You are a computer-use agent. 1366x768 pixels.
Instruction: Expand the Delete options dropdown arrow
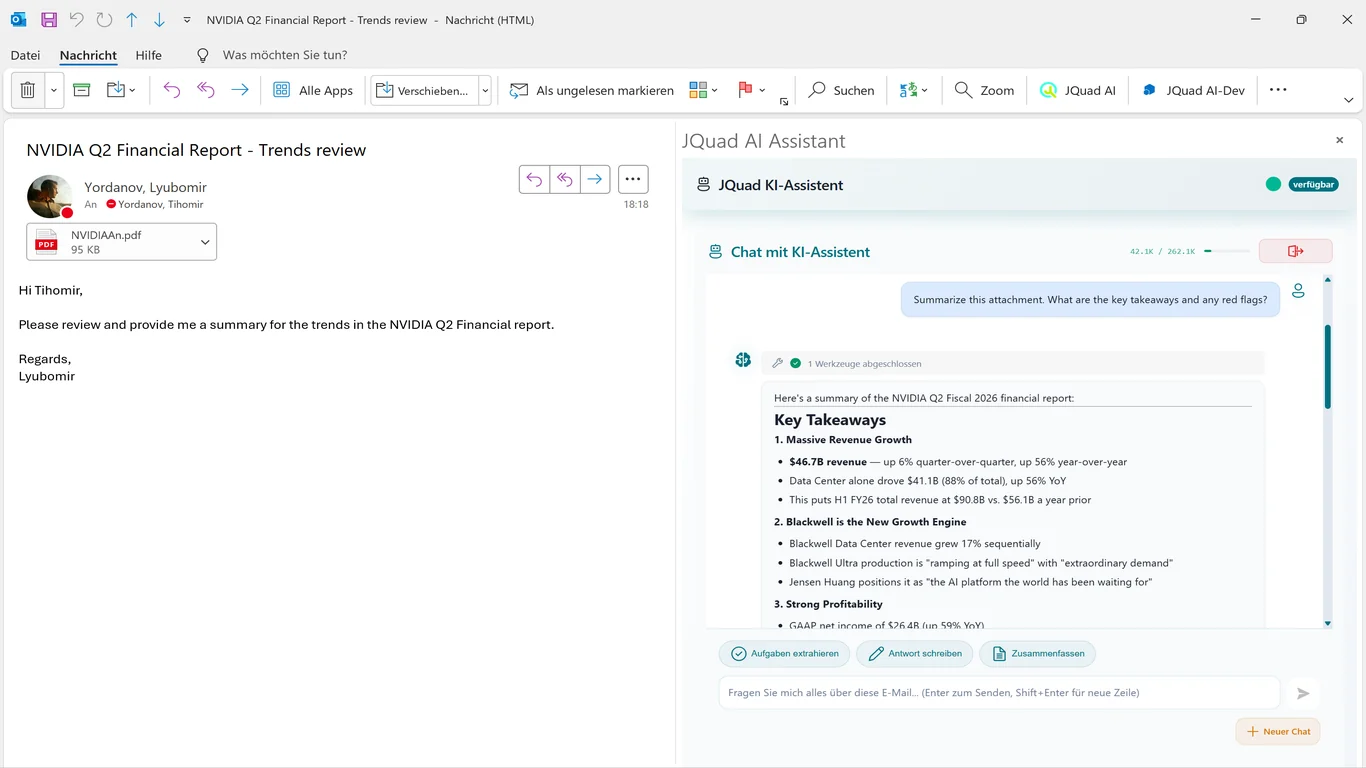(54, 90)
